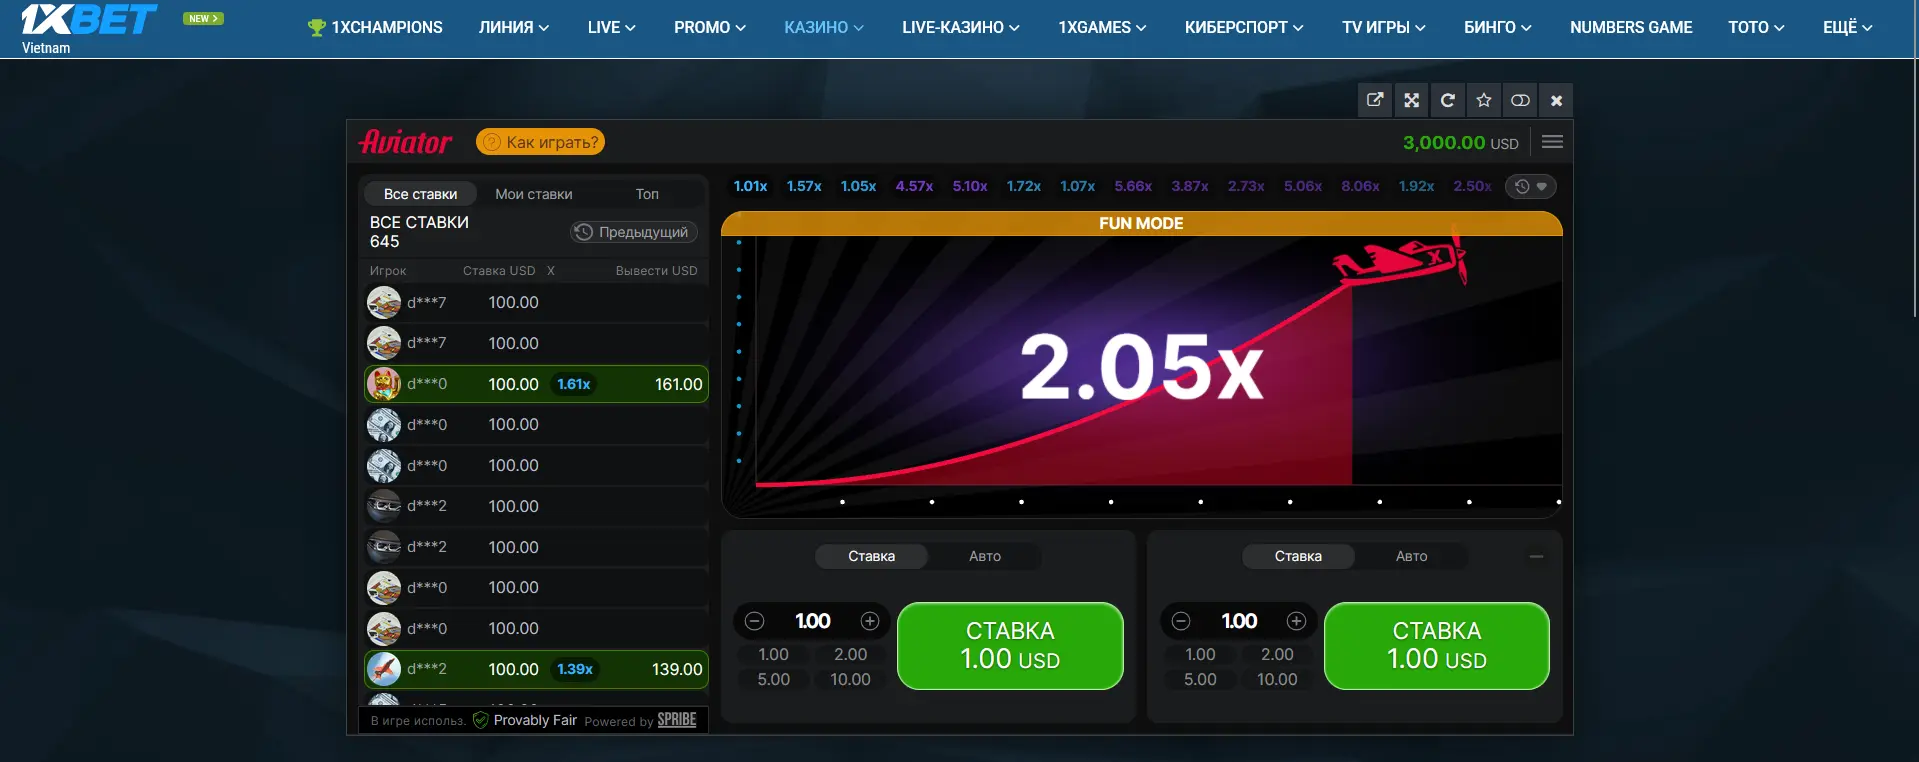The height and width of the screenshot is (762, 1919).
Task: Click the 161.00 cashout row avatar
Action: 384,384
